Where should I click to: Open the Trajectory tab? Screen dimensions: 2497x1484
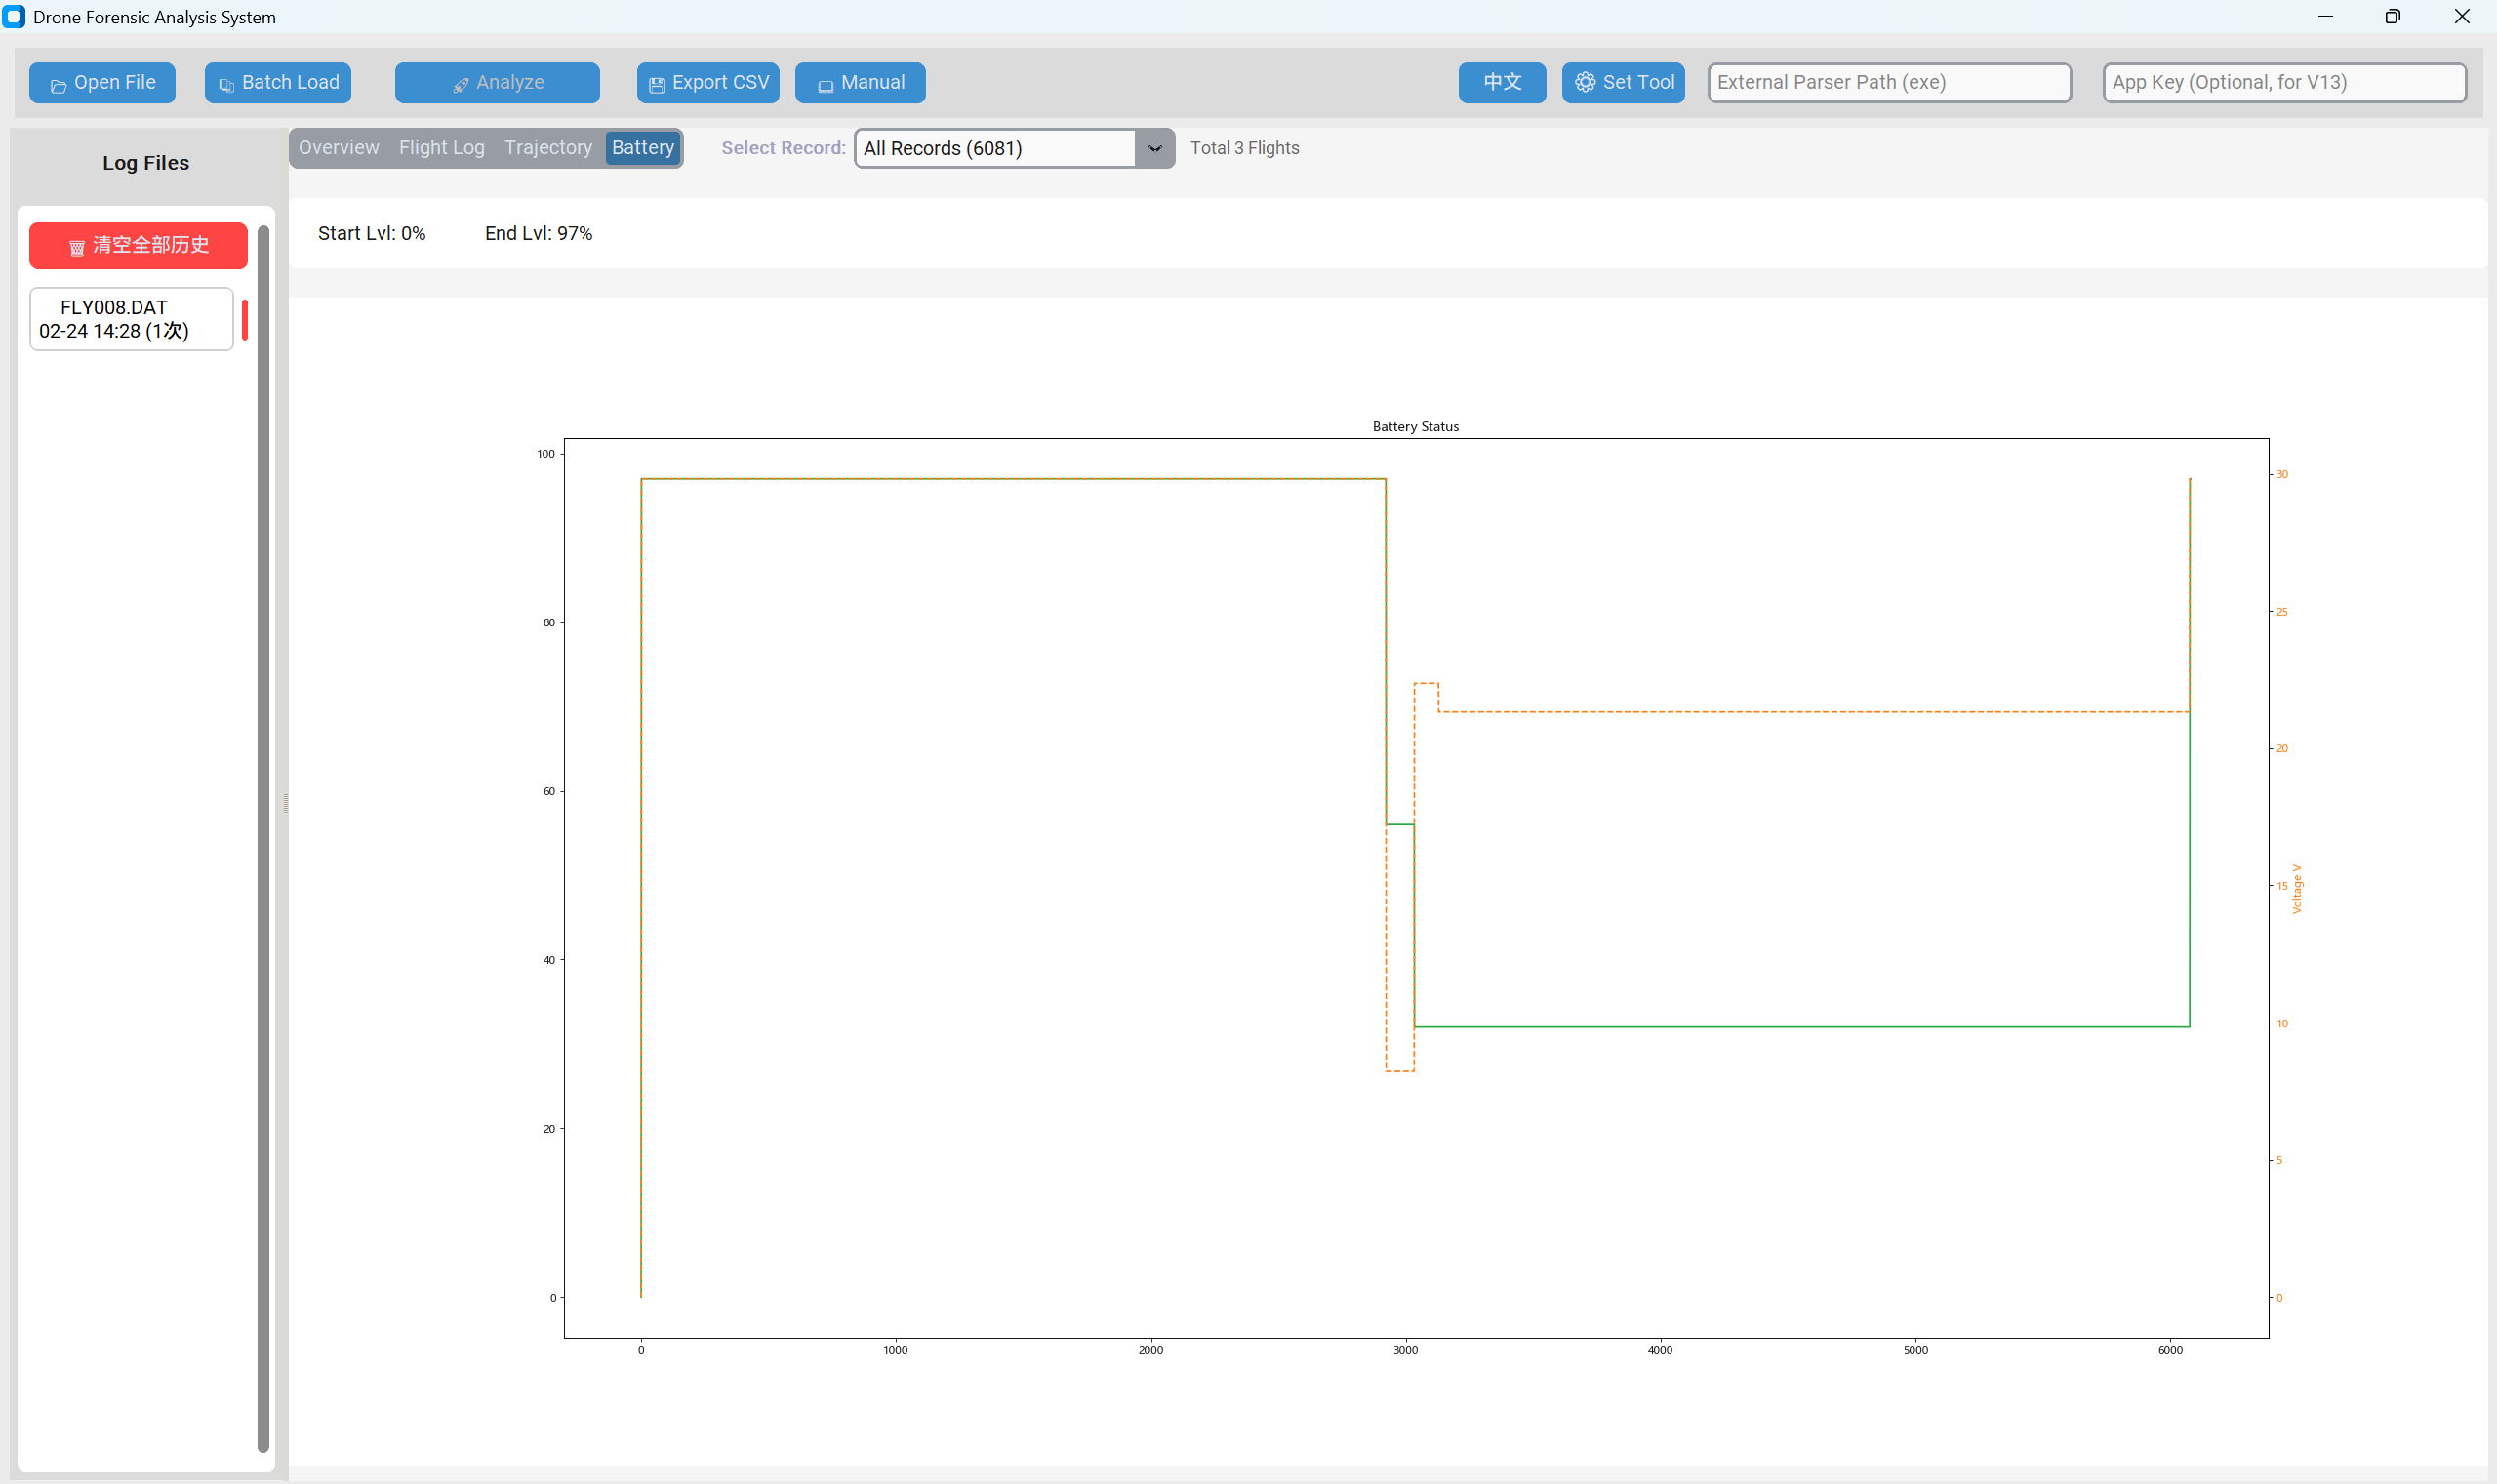(x=548, y=148)
